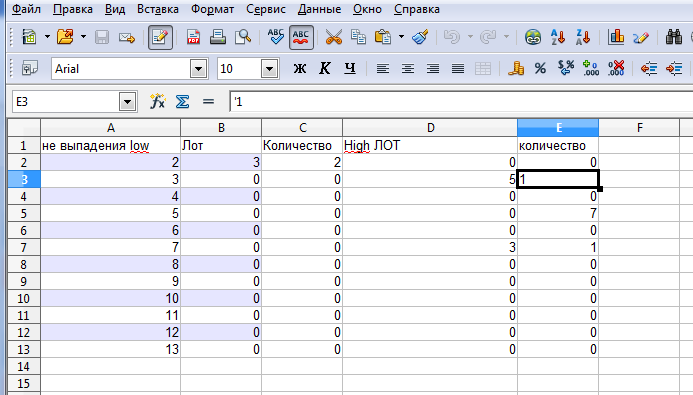Open the New document dropdown arrow
Viewport: 693px width, 395px height.
(x=47, y=37)
